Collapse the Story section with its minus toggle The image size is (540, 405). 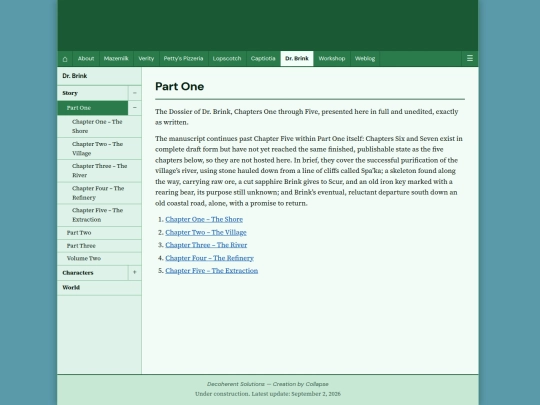point(135,93)
